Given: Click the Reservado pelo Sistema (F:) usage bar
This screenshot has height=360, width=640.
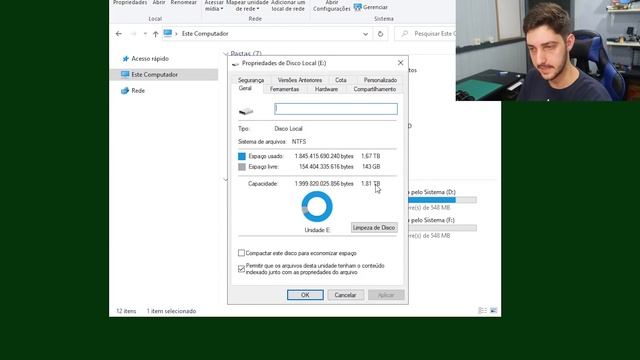Looking at the screenshot, I should (442, 228).
